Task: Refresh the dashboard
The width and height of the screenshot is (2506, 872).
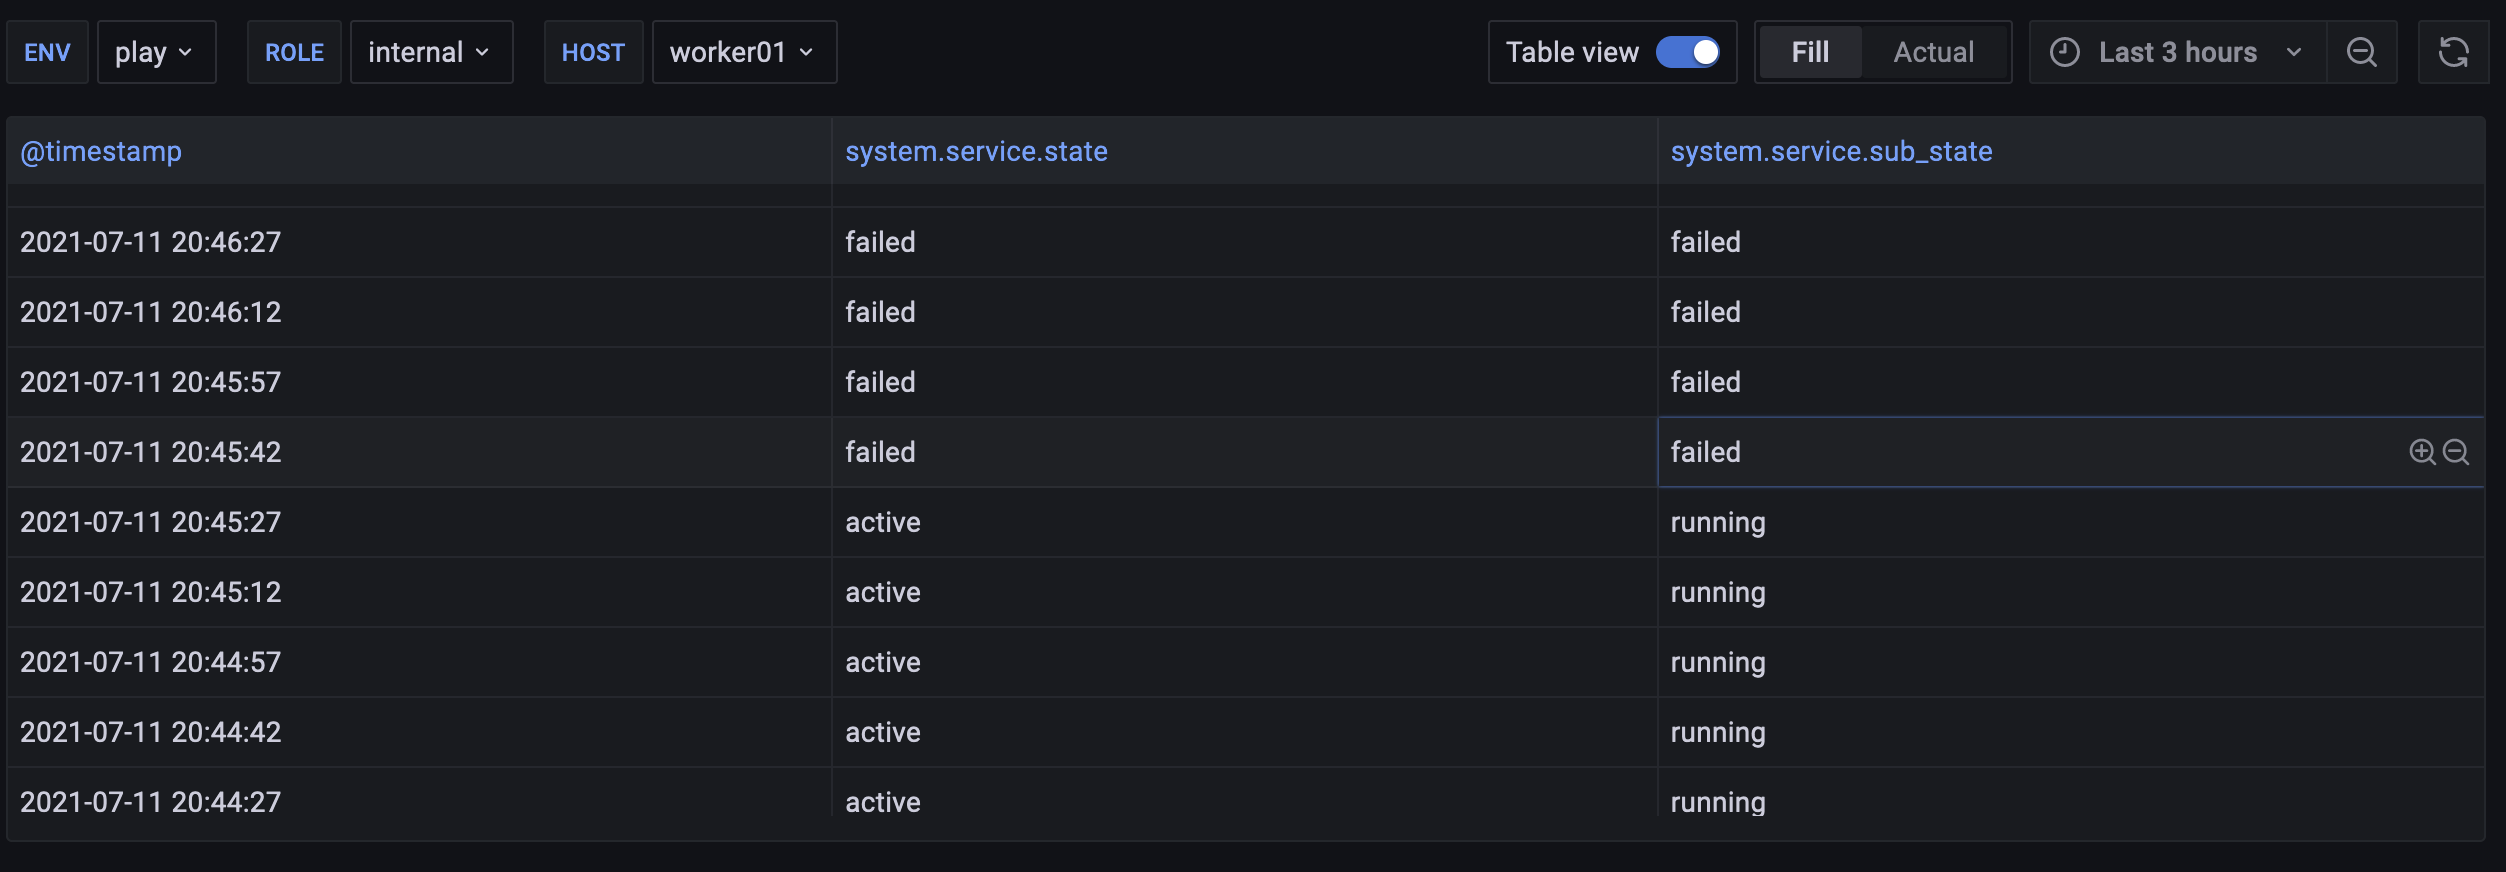Action: tap(2453, 52)
